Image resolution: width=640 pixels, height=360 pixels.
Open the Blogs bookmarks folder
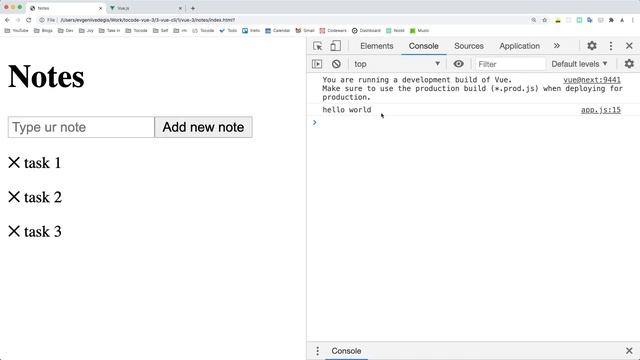43,31
